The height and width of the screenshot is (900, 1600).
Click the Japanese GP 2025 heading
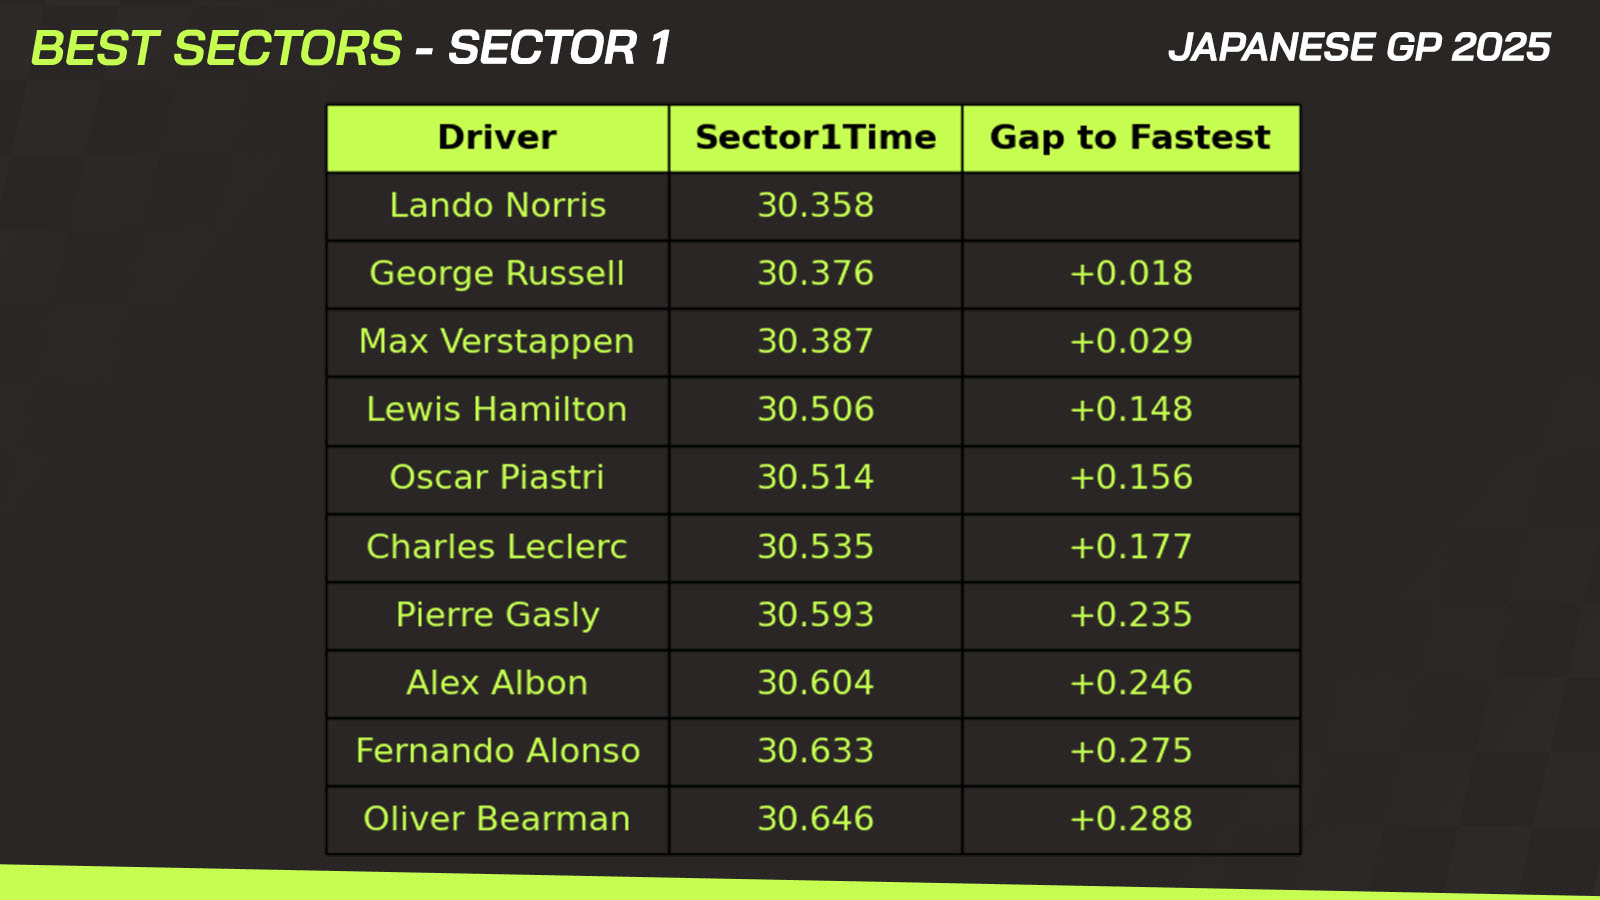point(1359,47)
